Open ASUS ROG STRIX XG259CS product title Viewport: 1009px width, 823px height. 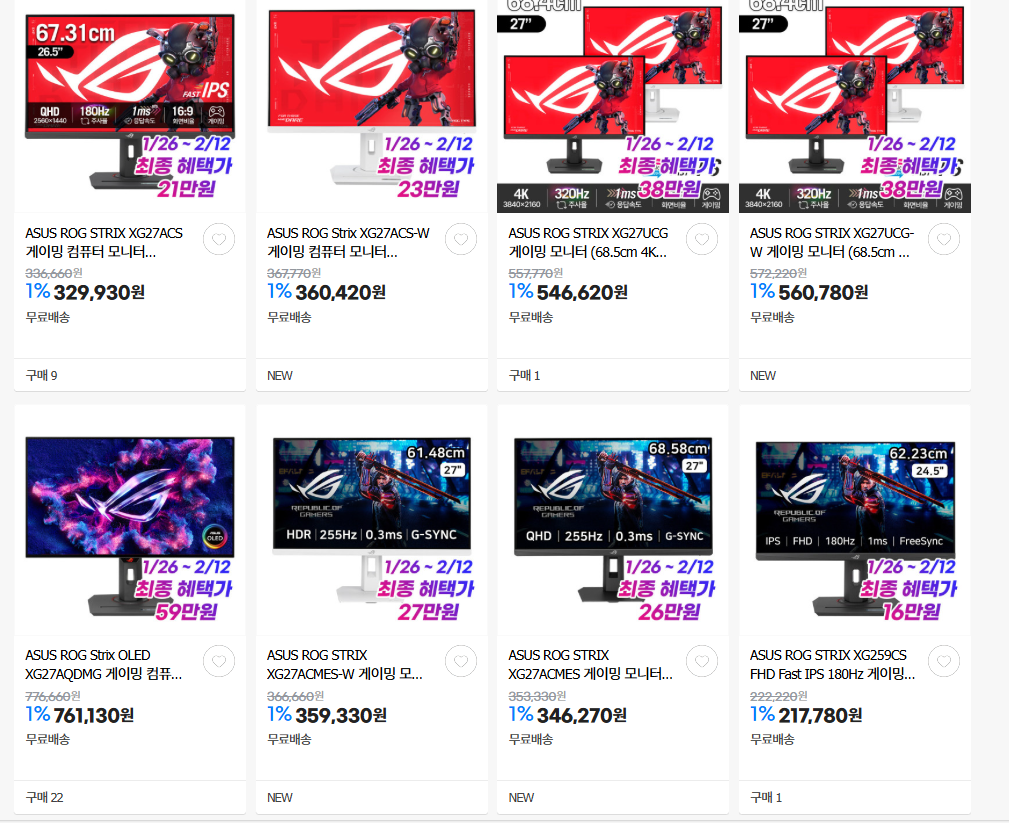tap(832, 665)
